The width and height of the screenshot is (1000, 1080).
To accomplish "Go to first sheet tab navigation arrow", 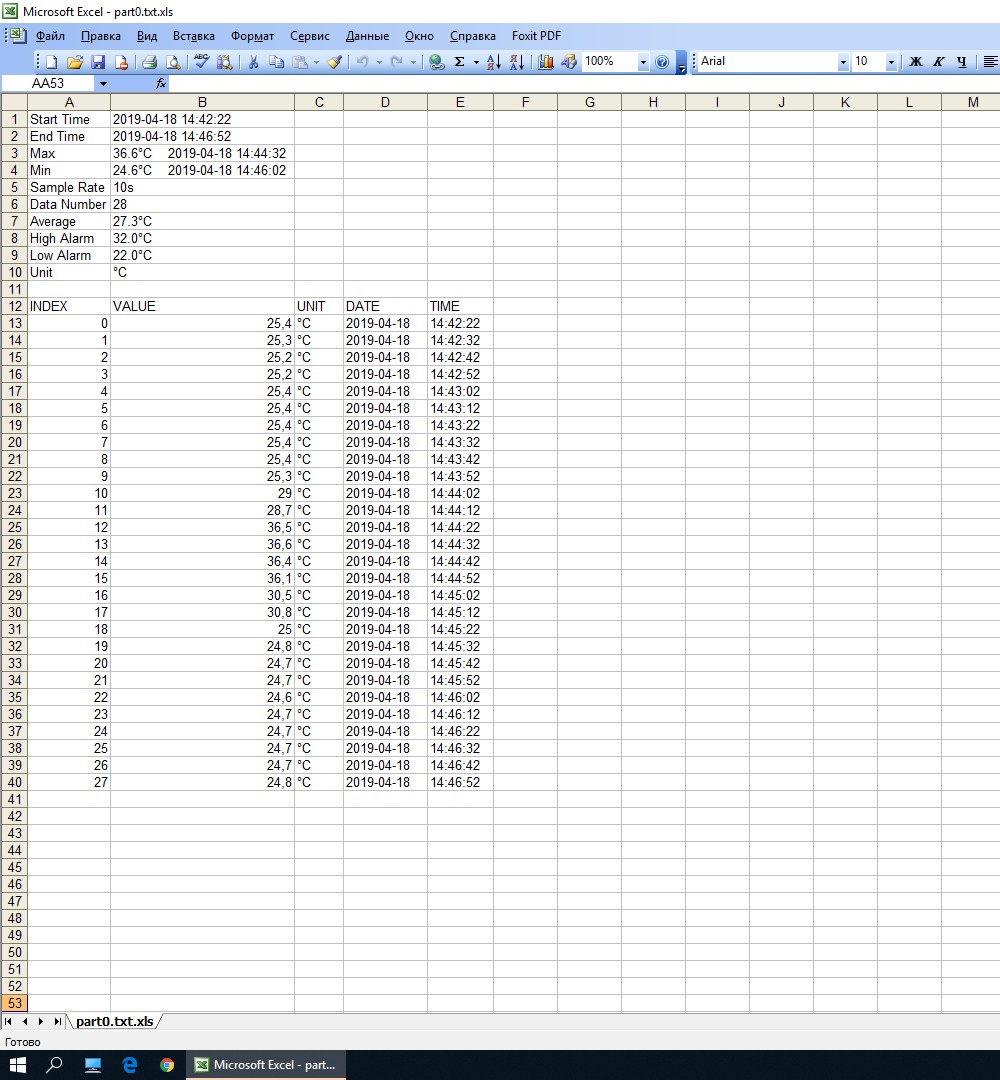I will pyautogui.click(x=8, y=1021).
